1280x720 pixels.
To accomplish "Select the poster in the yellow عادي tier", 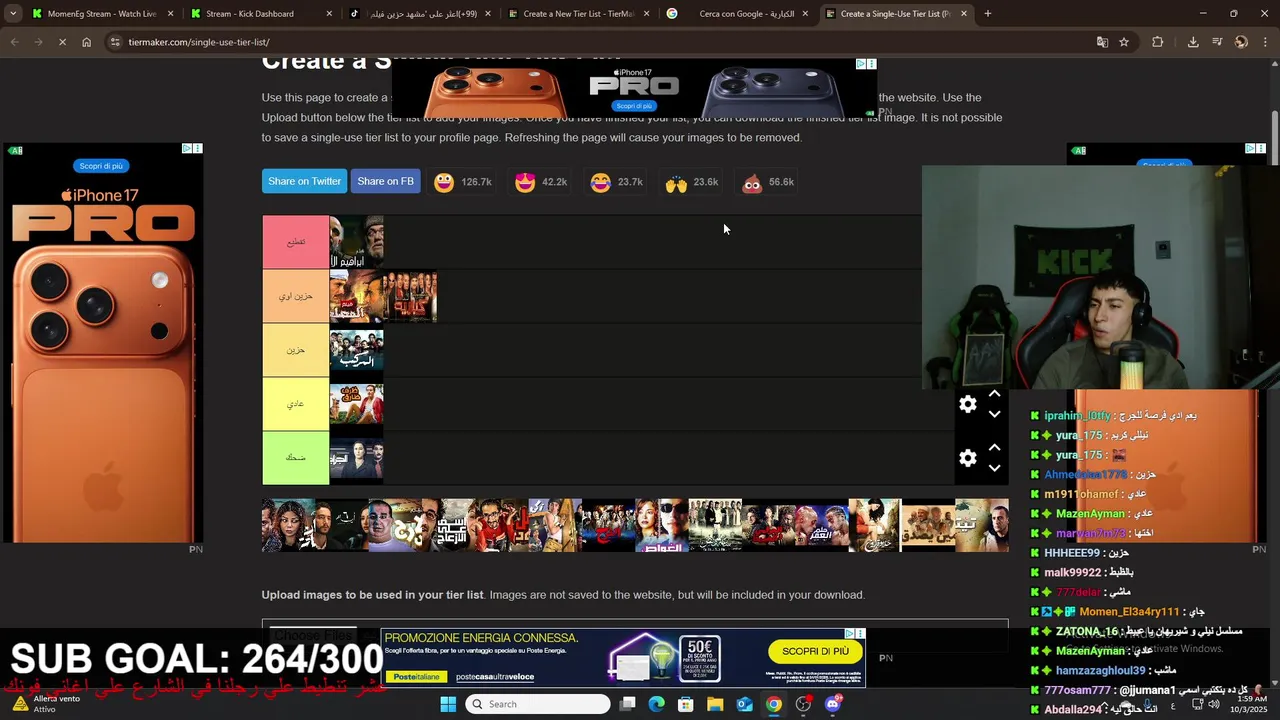I will [357, 404].
